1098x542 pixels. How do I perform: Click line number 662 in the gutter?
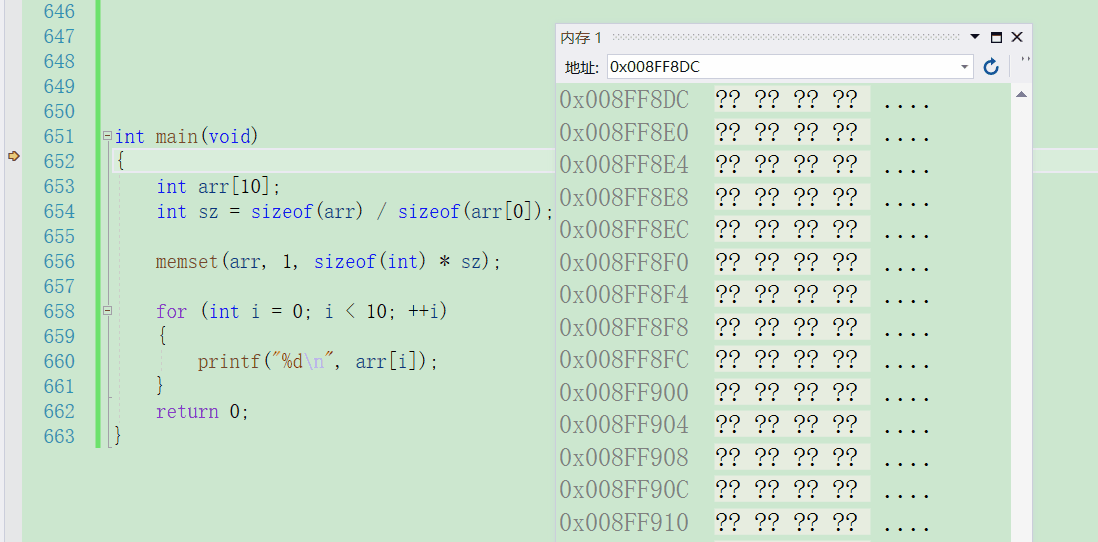pyautogui.click(x=59, y=411)
